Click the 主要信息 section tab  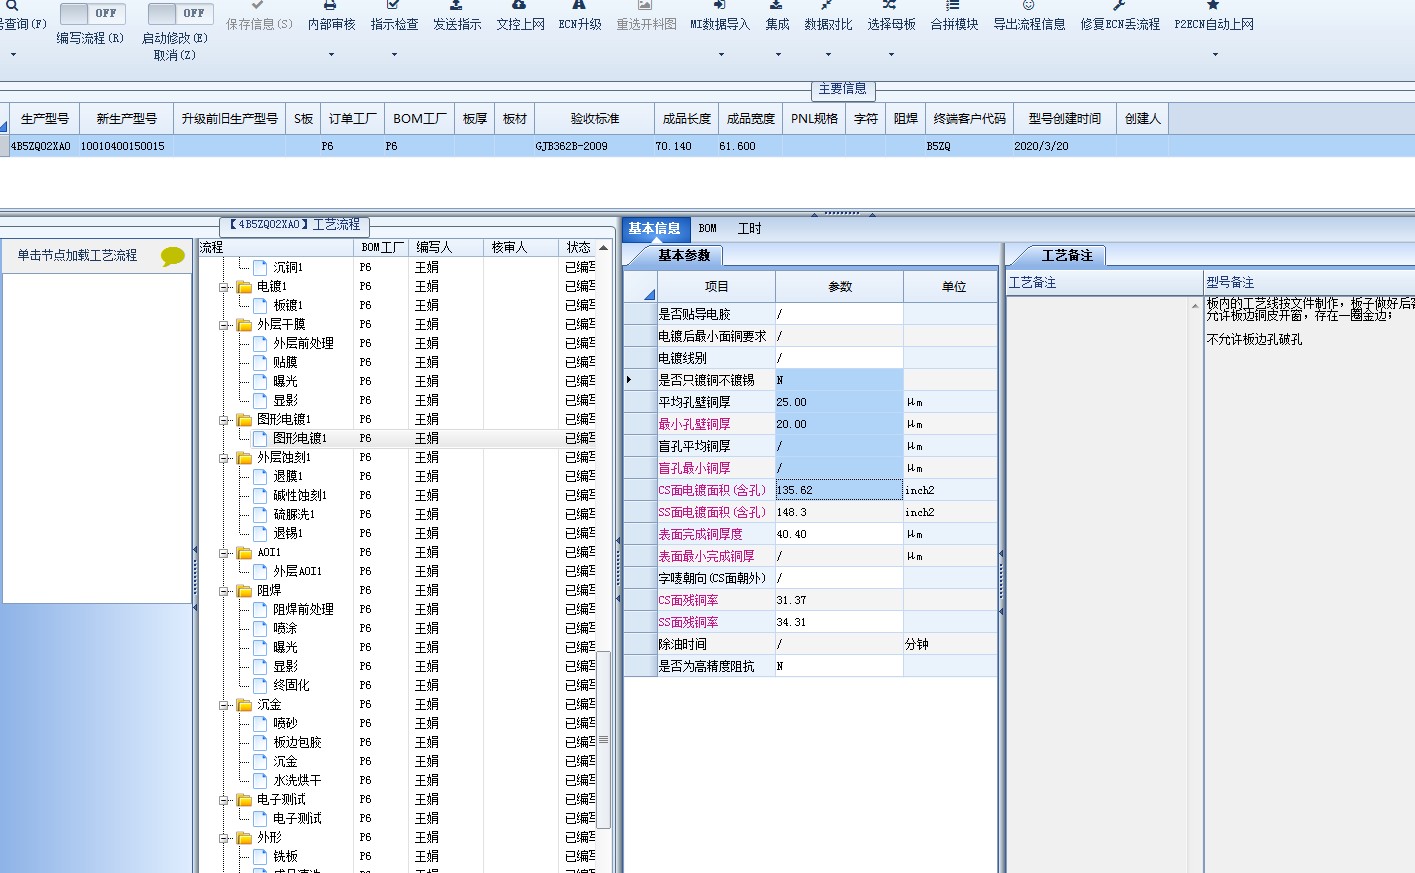click(x=843, y=89)
